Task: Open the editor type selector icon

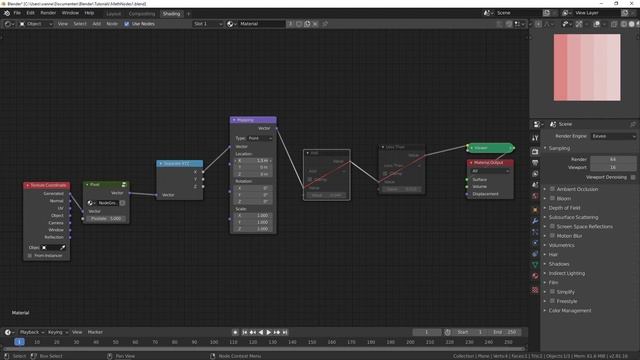Action: click(x=9, y=24)
